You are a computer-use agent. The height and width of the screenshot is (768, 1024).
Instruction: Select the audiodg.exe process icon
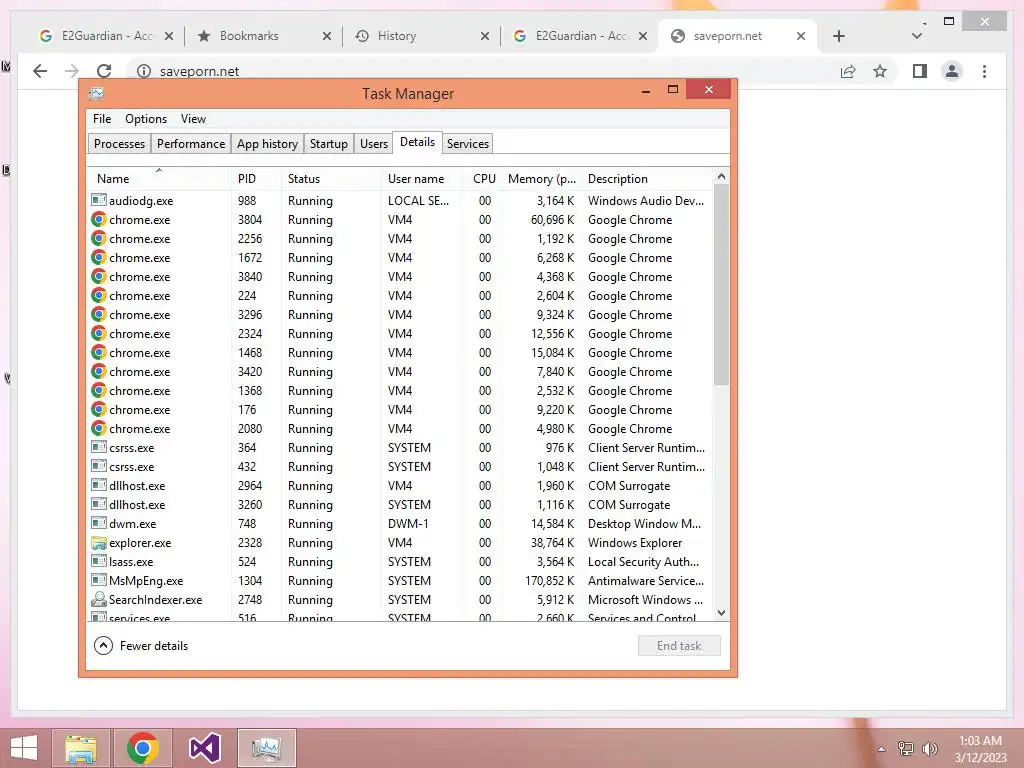pos(99,200)
